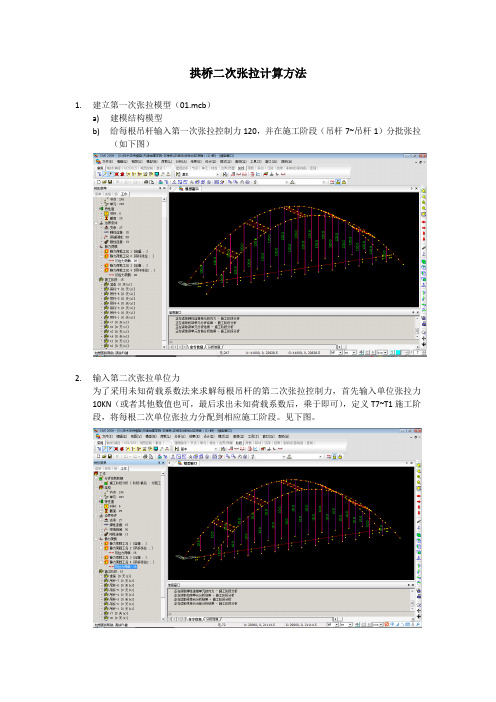Click the message log area in lower screenshot
496x702 pixels.
tap(289, 600)
